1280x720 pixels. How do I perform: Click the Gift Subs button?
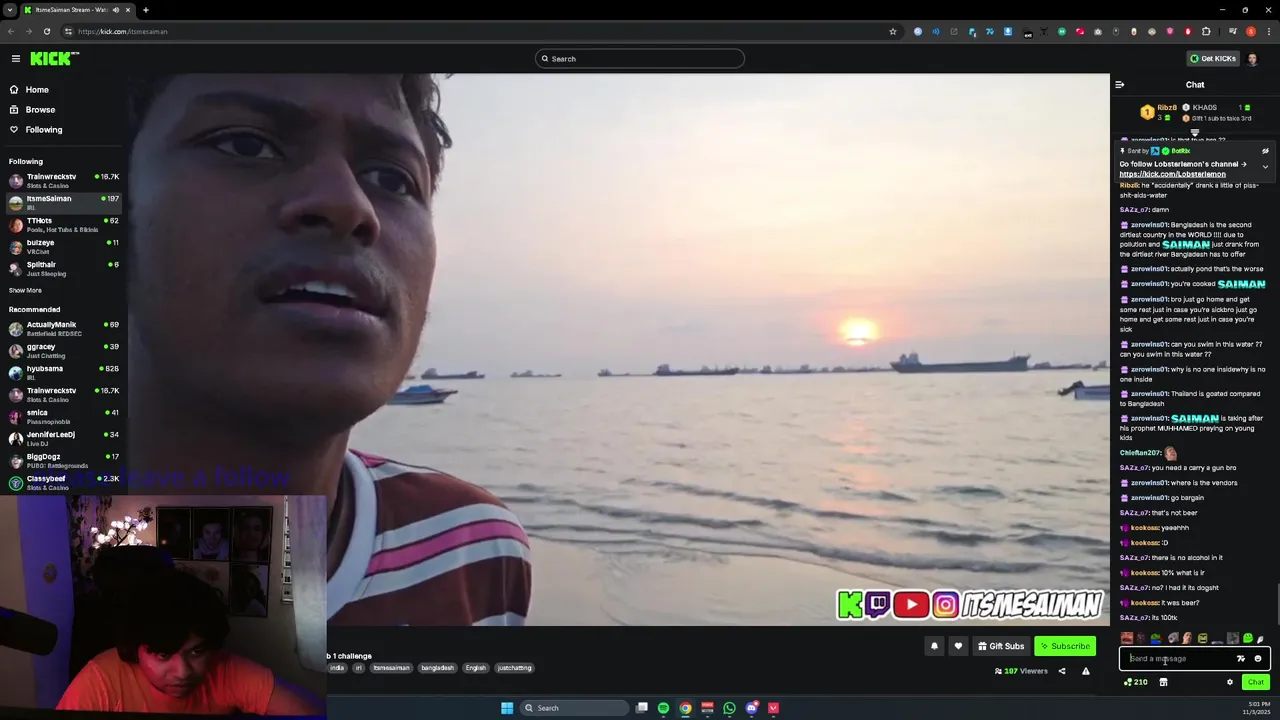(1001, 646)
